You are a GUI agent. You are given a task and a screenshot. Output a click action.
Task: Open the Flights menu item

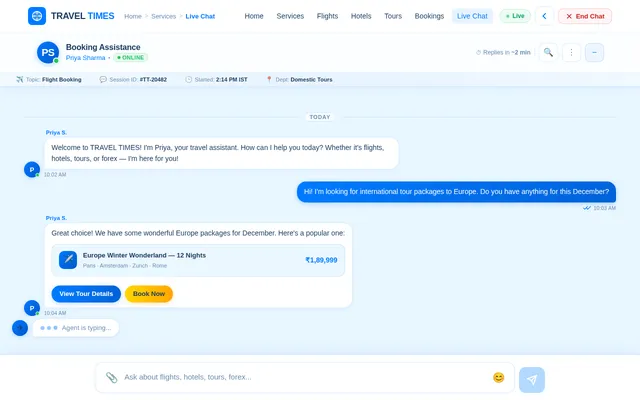click(327, 16)
